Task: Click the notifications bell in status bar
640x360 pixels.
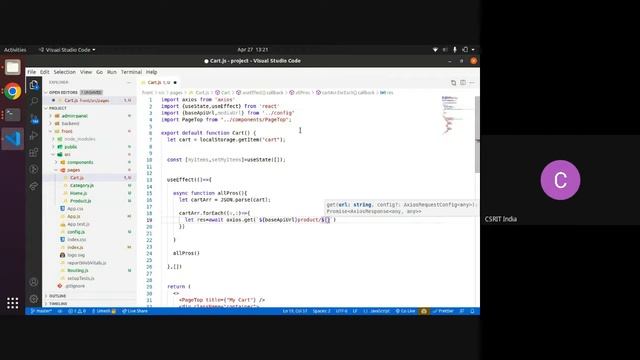Action: coord(472,311)
